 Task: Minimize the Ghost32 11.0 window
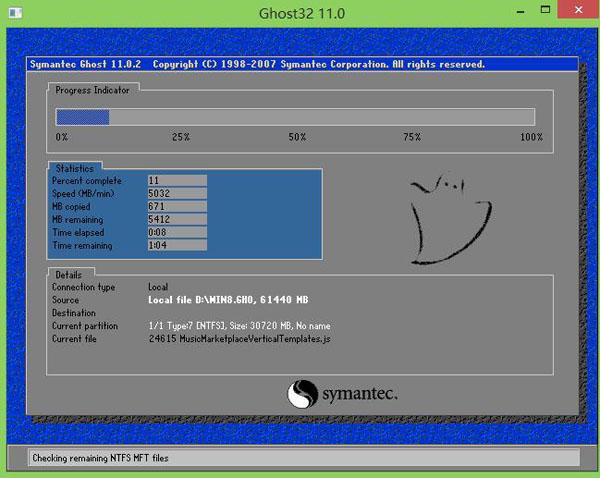520,12
